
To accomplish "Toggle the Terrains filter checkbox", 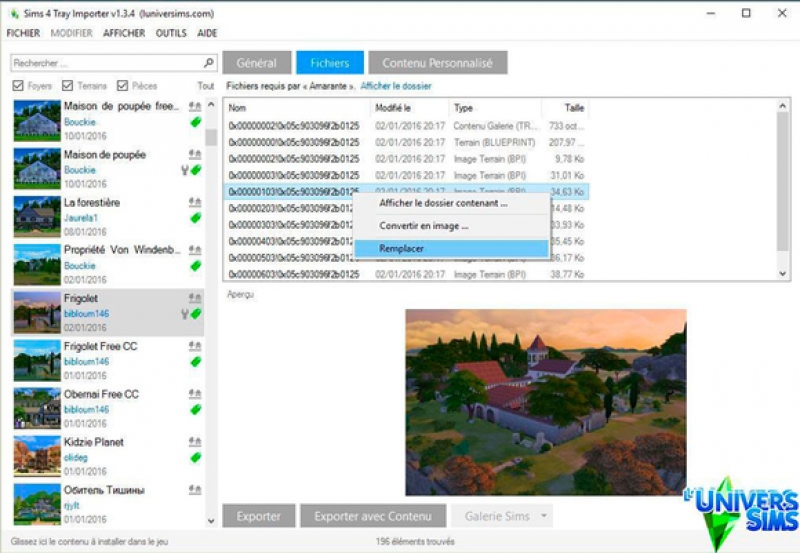I will 67,85.
